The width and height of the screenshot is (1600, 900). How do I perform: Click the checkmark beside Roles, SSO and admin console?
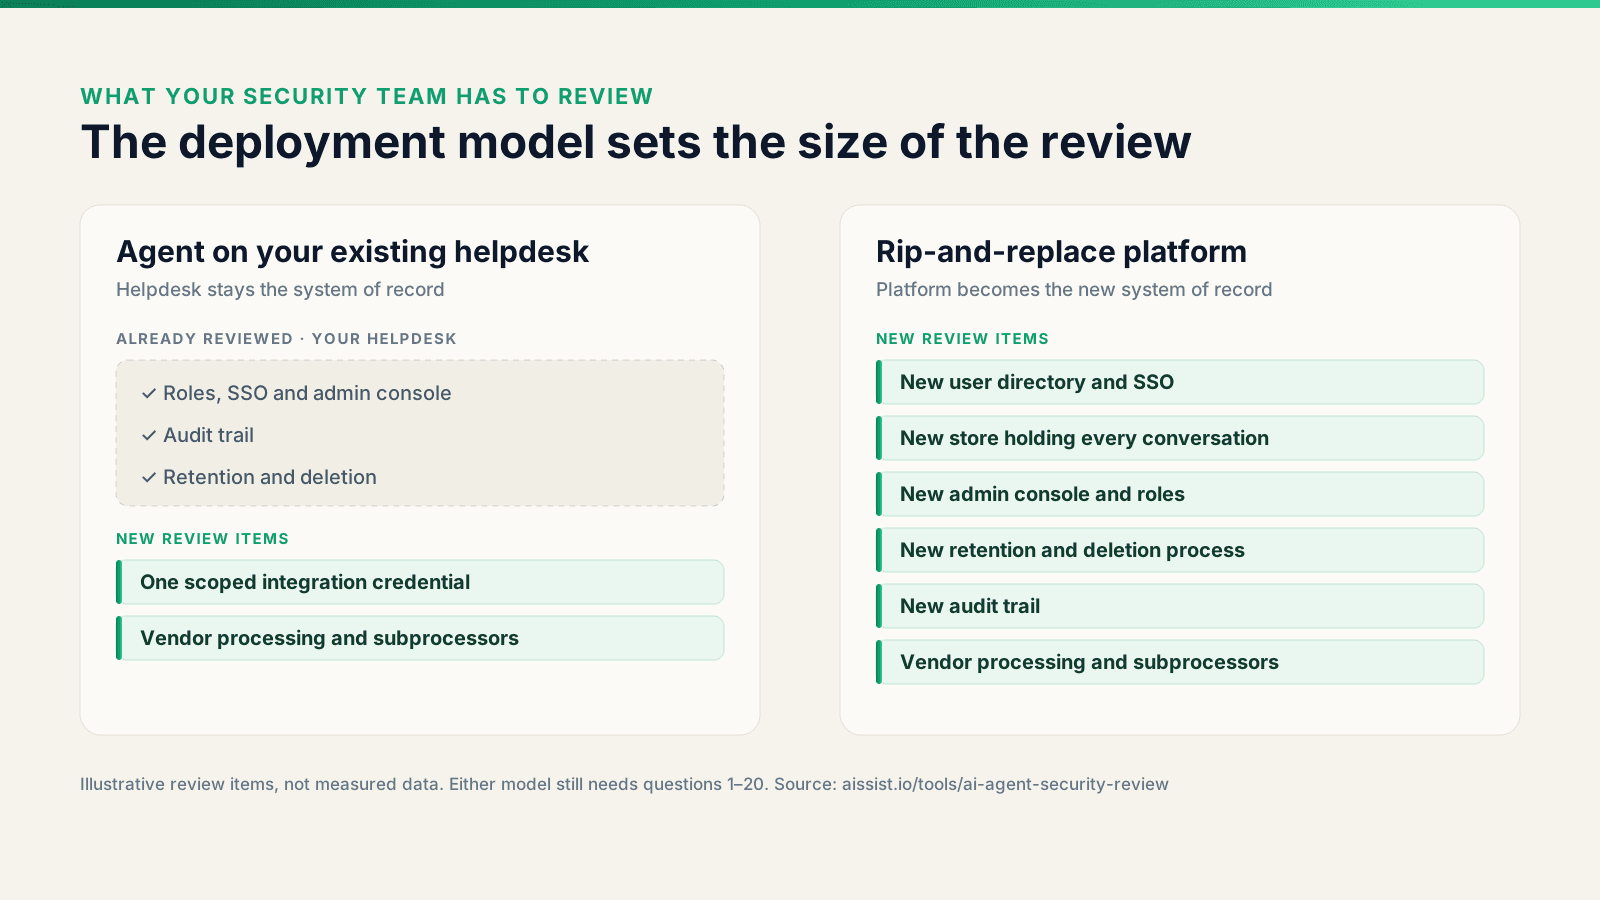[149, 394]
